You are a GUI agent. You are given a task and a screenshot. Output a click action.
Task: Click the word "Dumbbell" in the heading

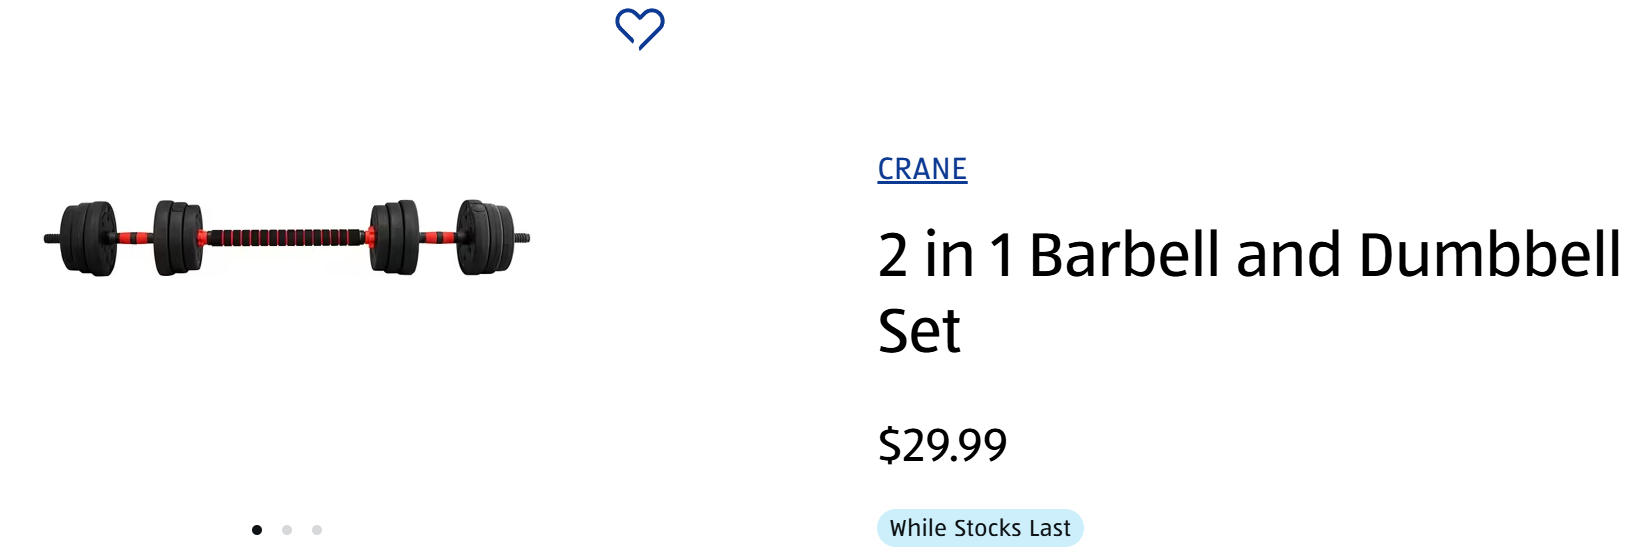pos(1489,255)
